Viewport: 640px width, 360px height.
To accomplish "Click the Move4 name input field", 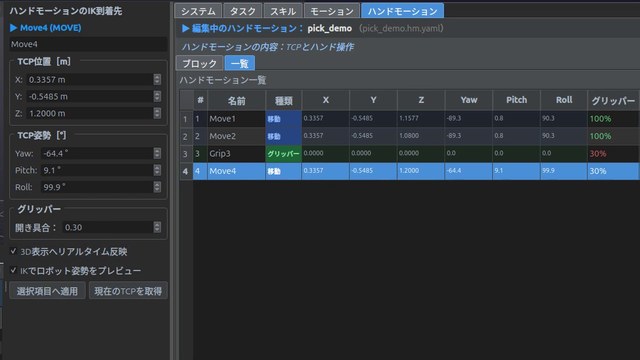I will tap(88, 44).
